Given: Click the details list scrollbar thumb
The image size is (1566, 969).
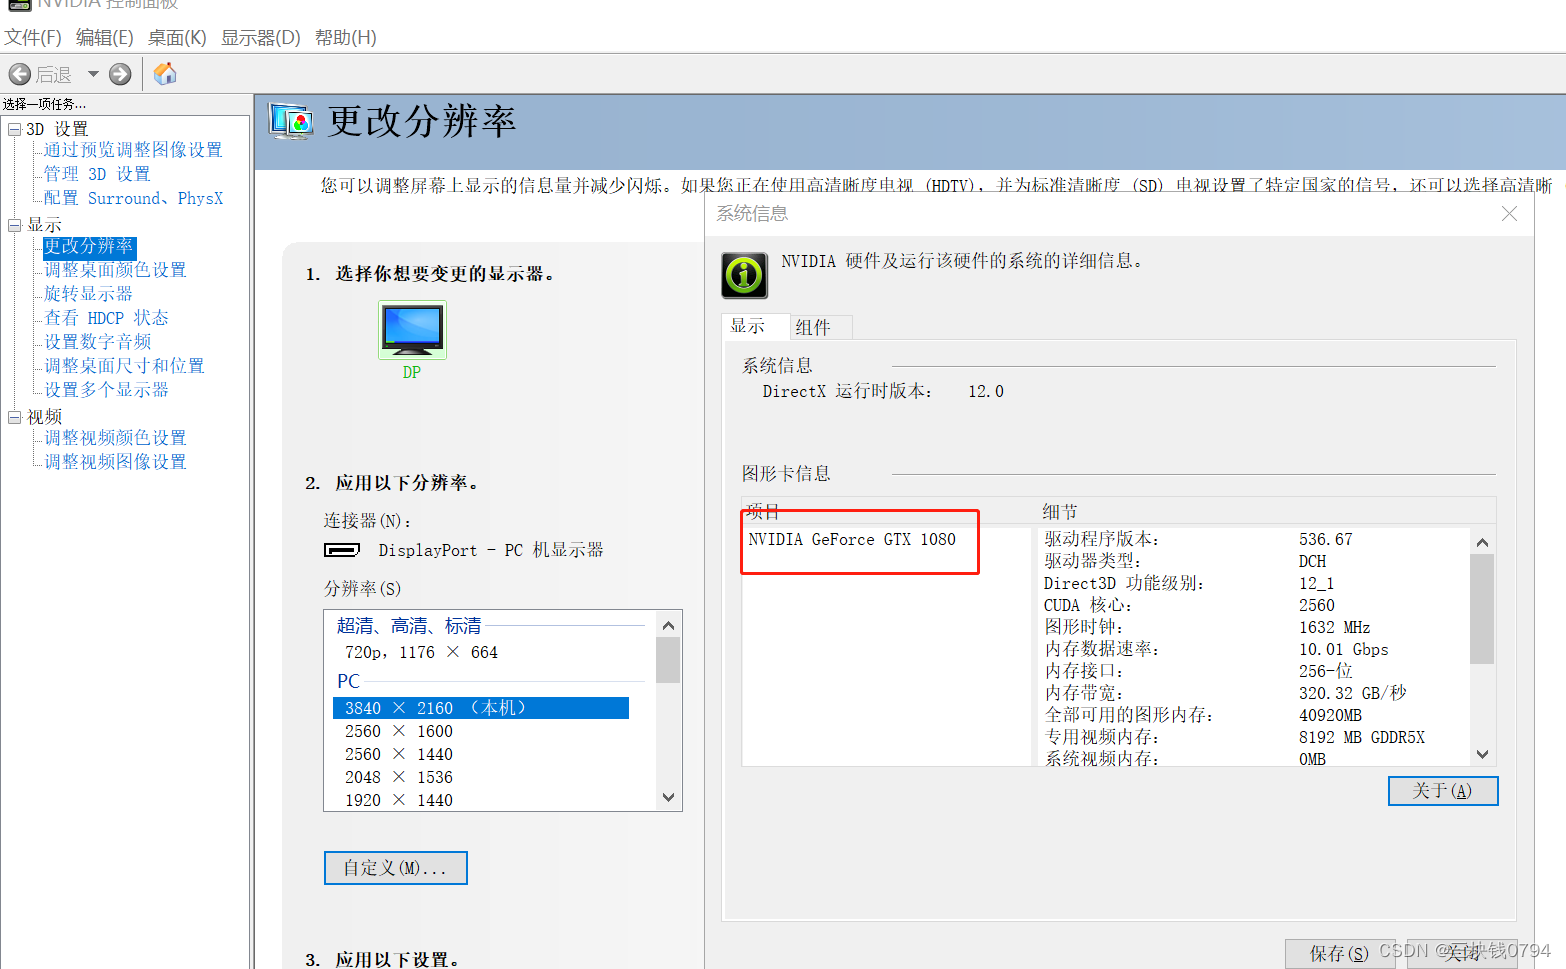Looking at the screenshot, I should (x=1482, y=608).
